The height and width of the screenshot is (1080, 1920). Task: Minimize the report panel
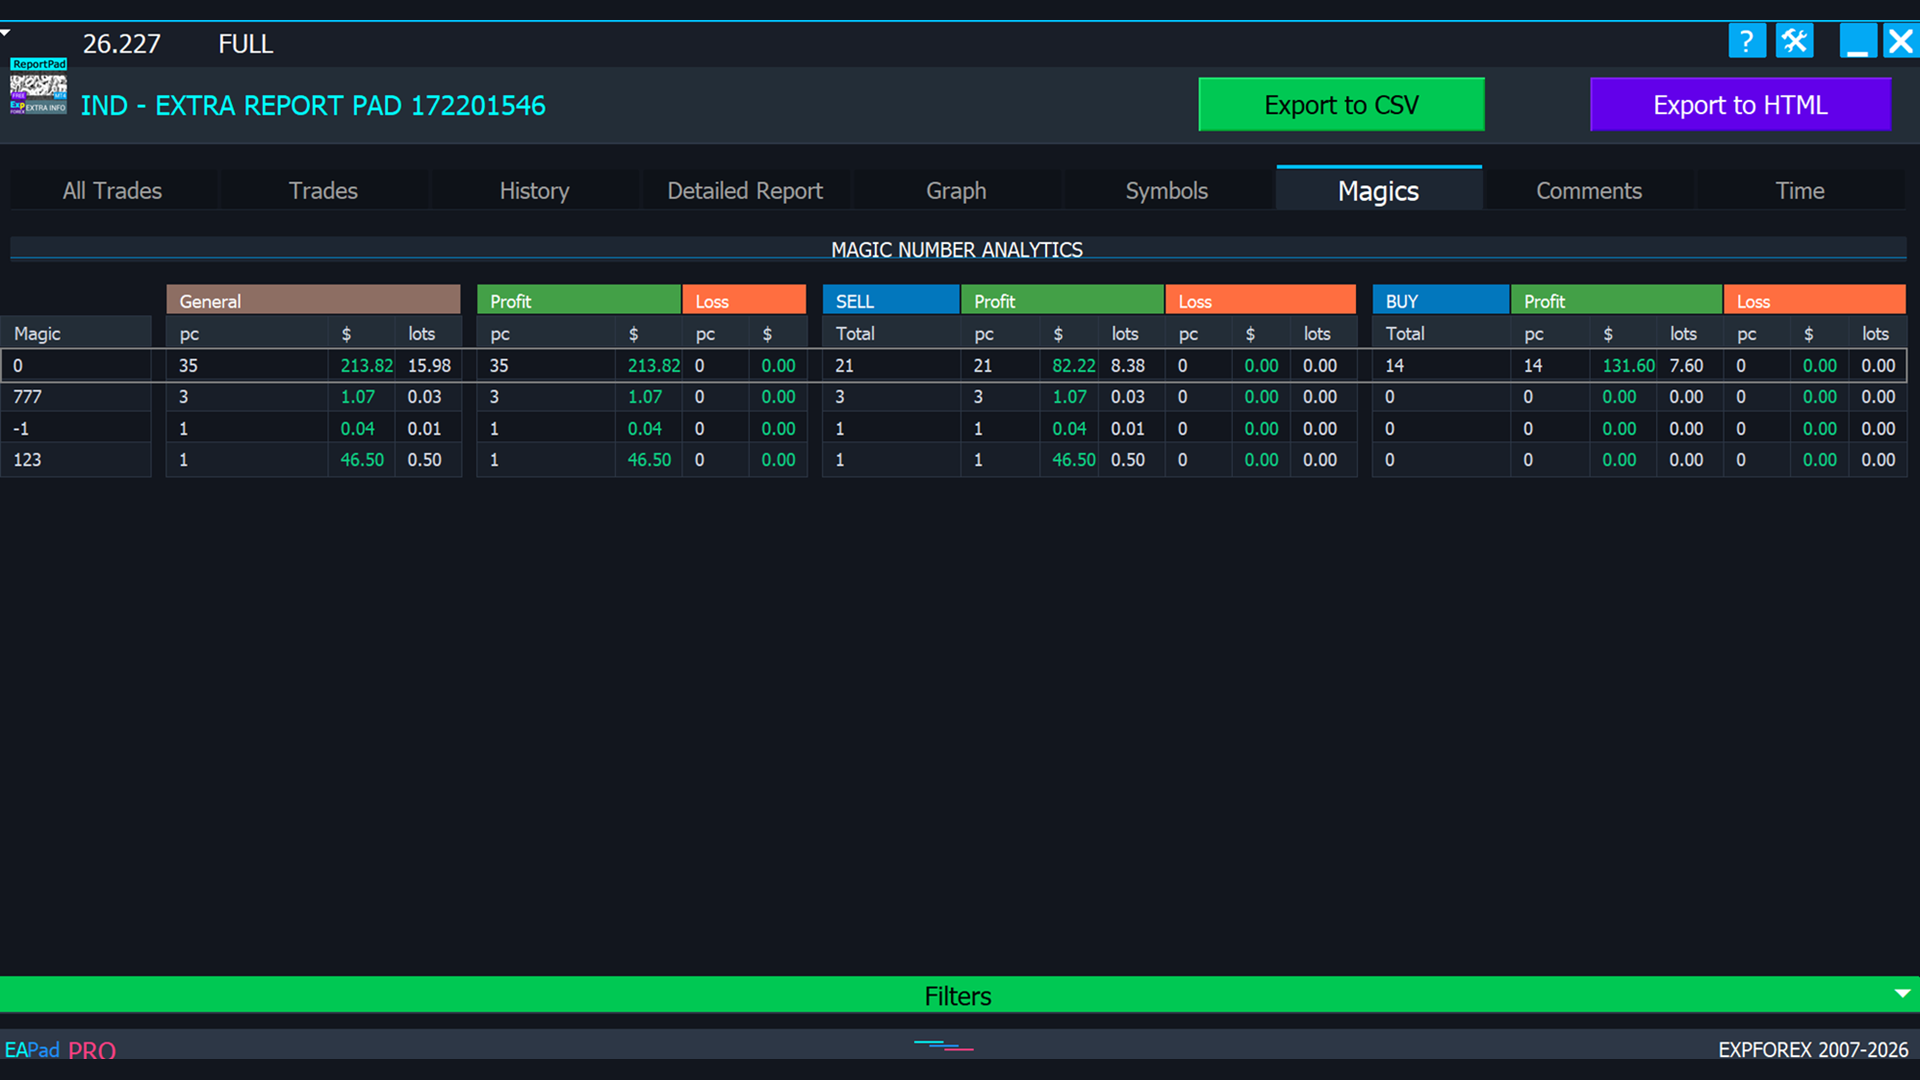(x=1857, y=42)
